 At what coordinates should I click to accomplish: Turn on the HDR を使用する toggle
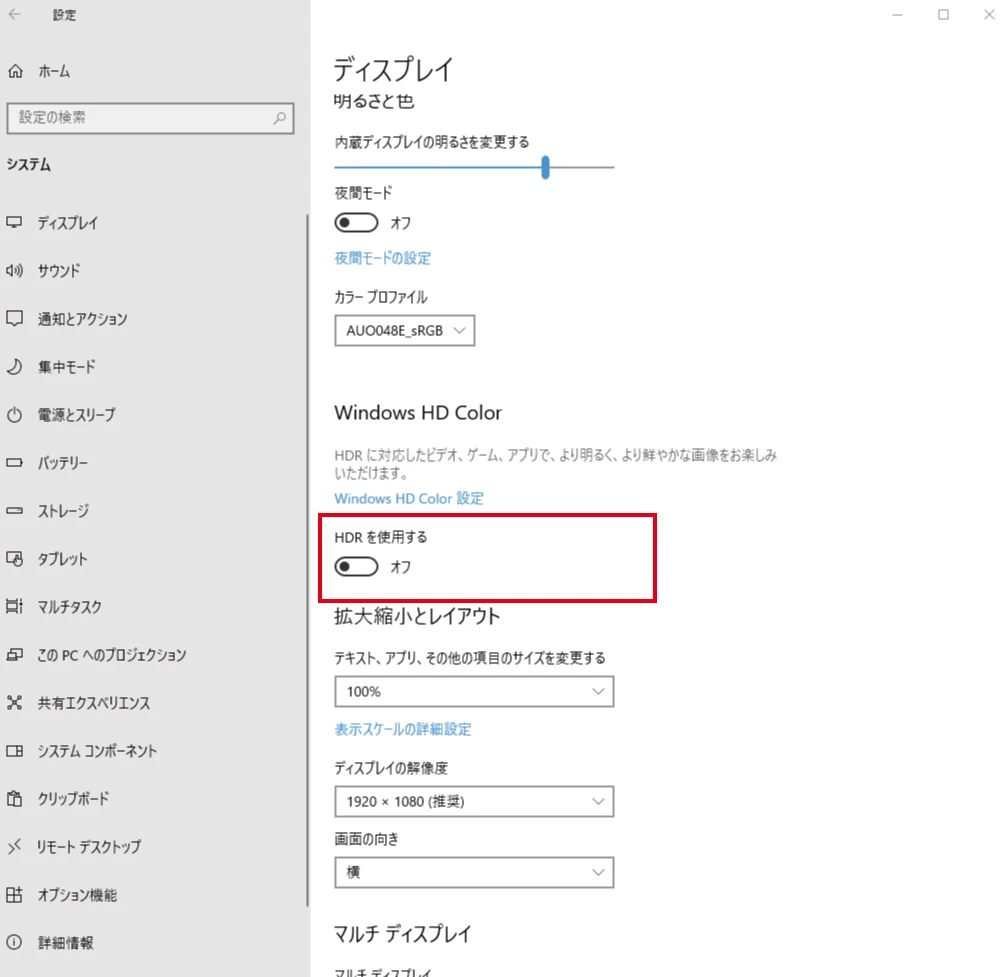(x=356, y=566)
